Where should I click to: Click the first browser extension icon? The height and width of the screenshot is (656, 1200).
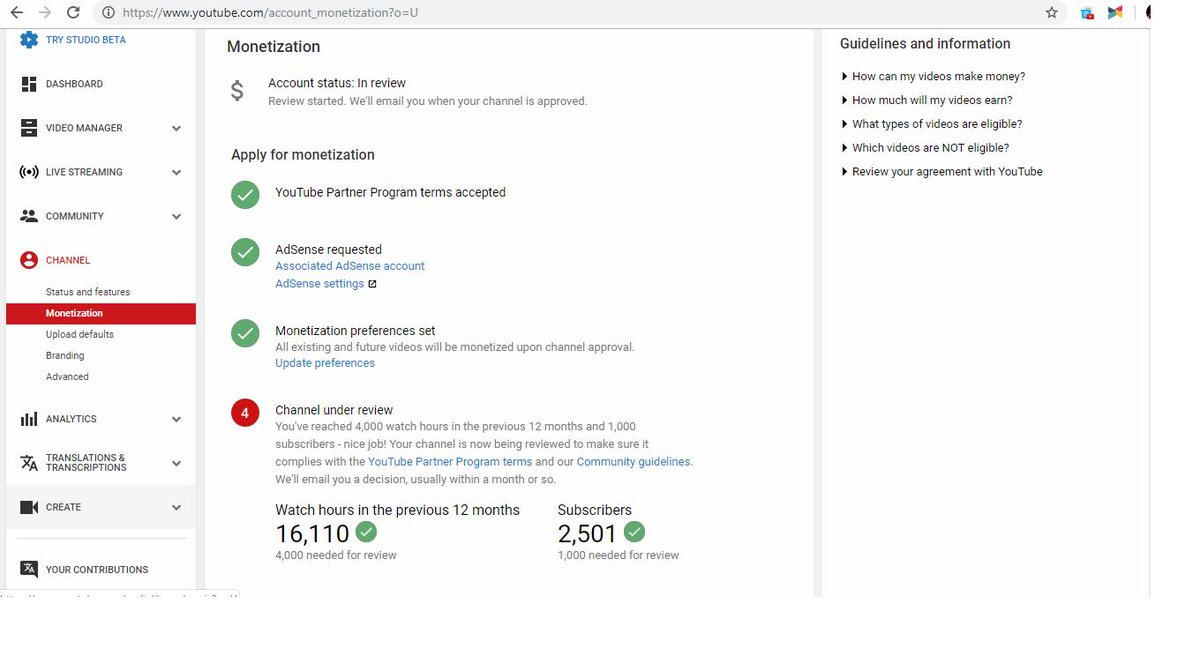1087,13
